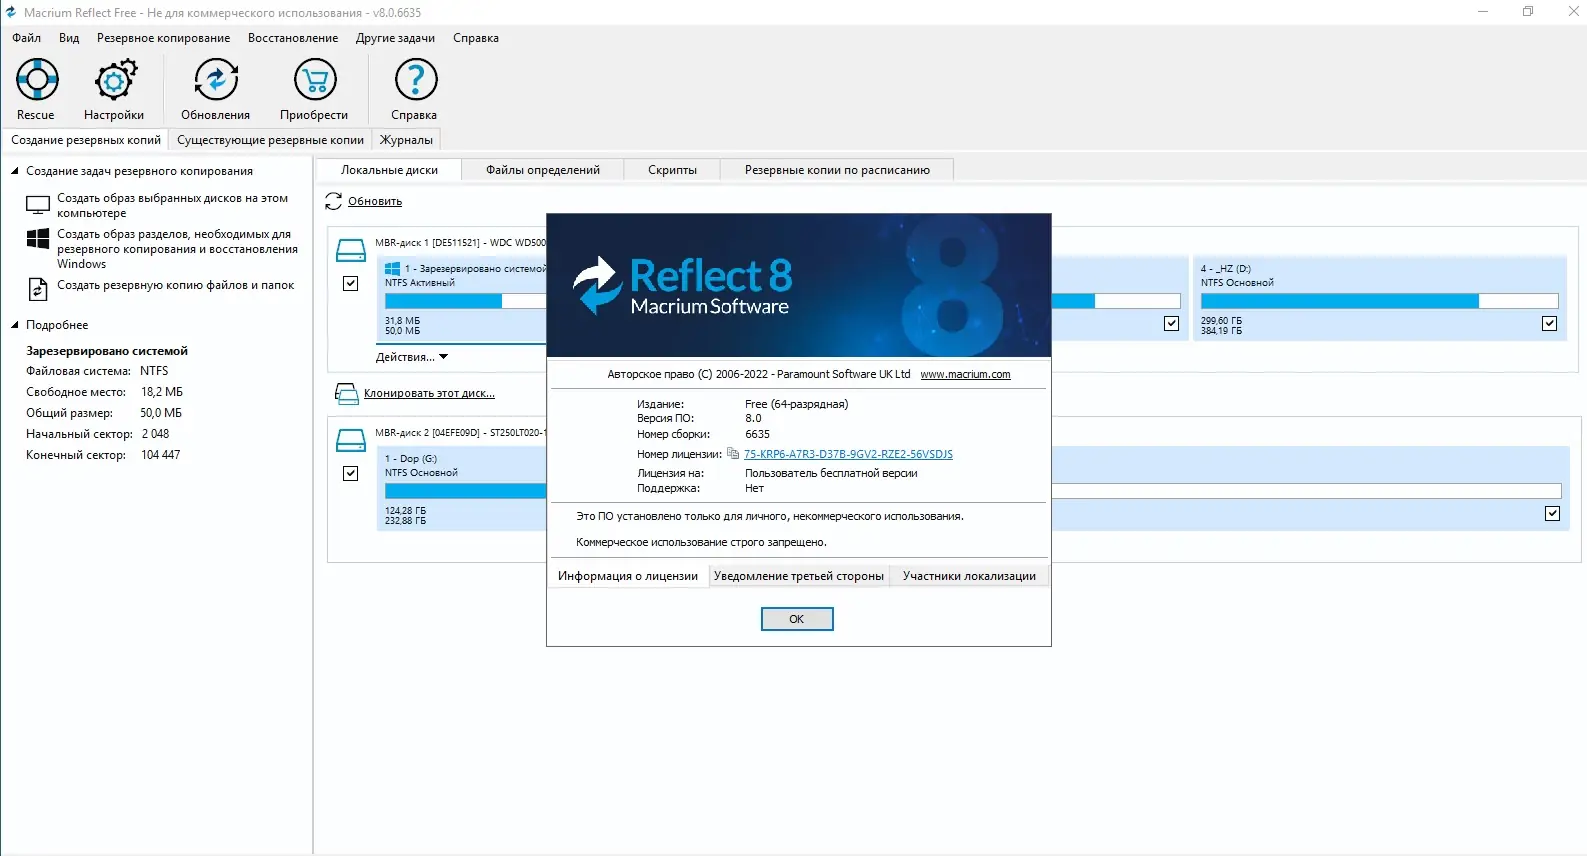
Task: Open the Справка menu in the menu bar
Action: point(476,38)
